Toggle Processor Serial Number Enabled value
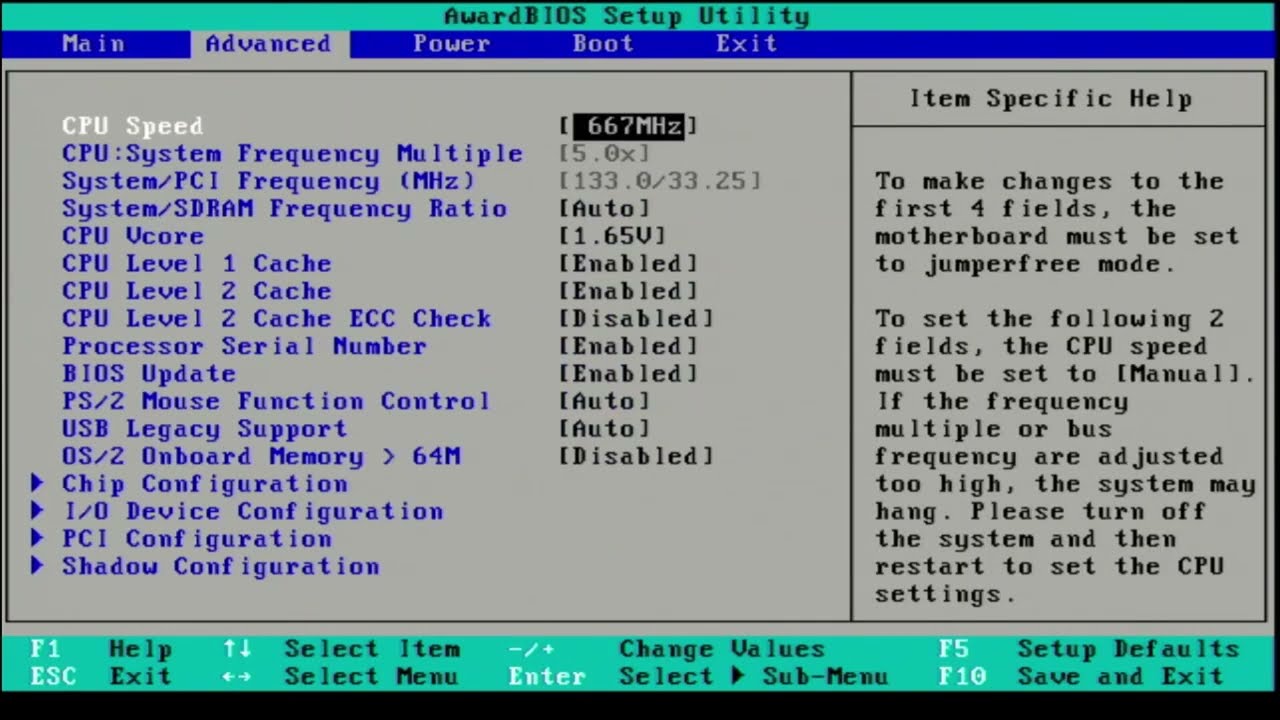Screen dimensions: 1280x720 pos(628,346)
